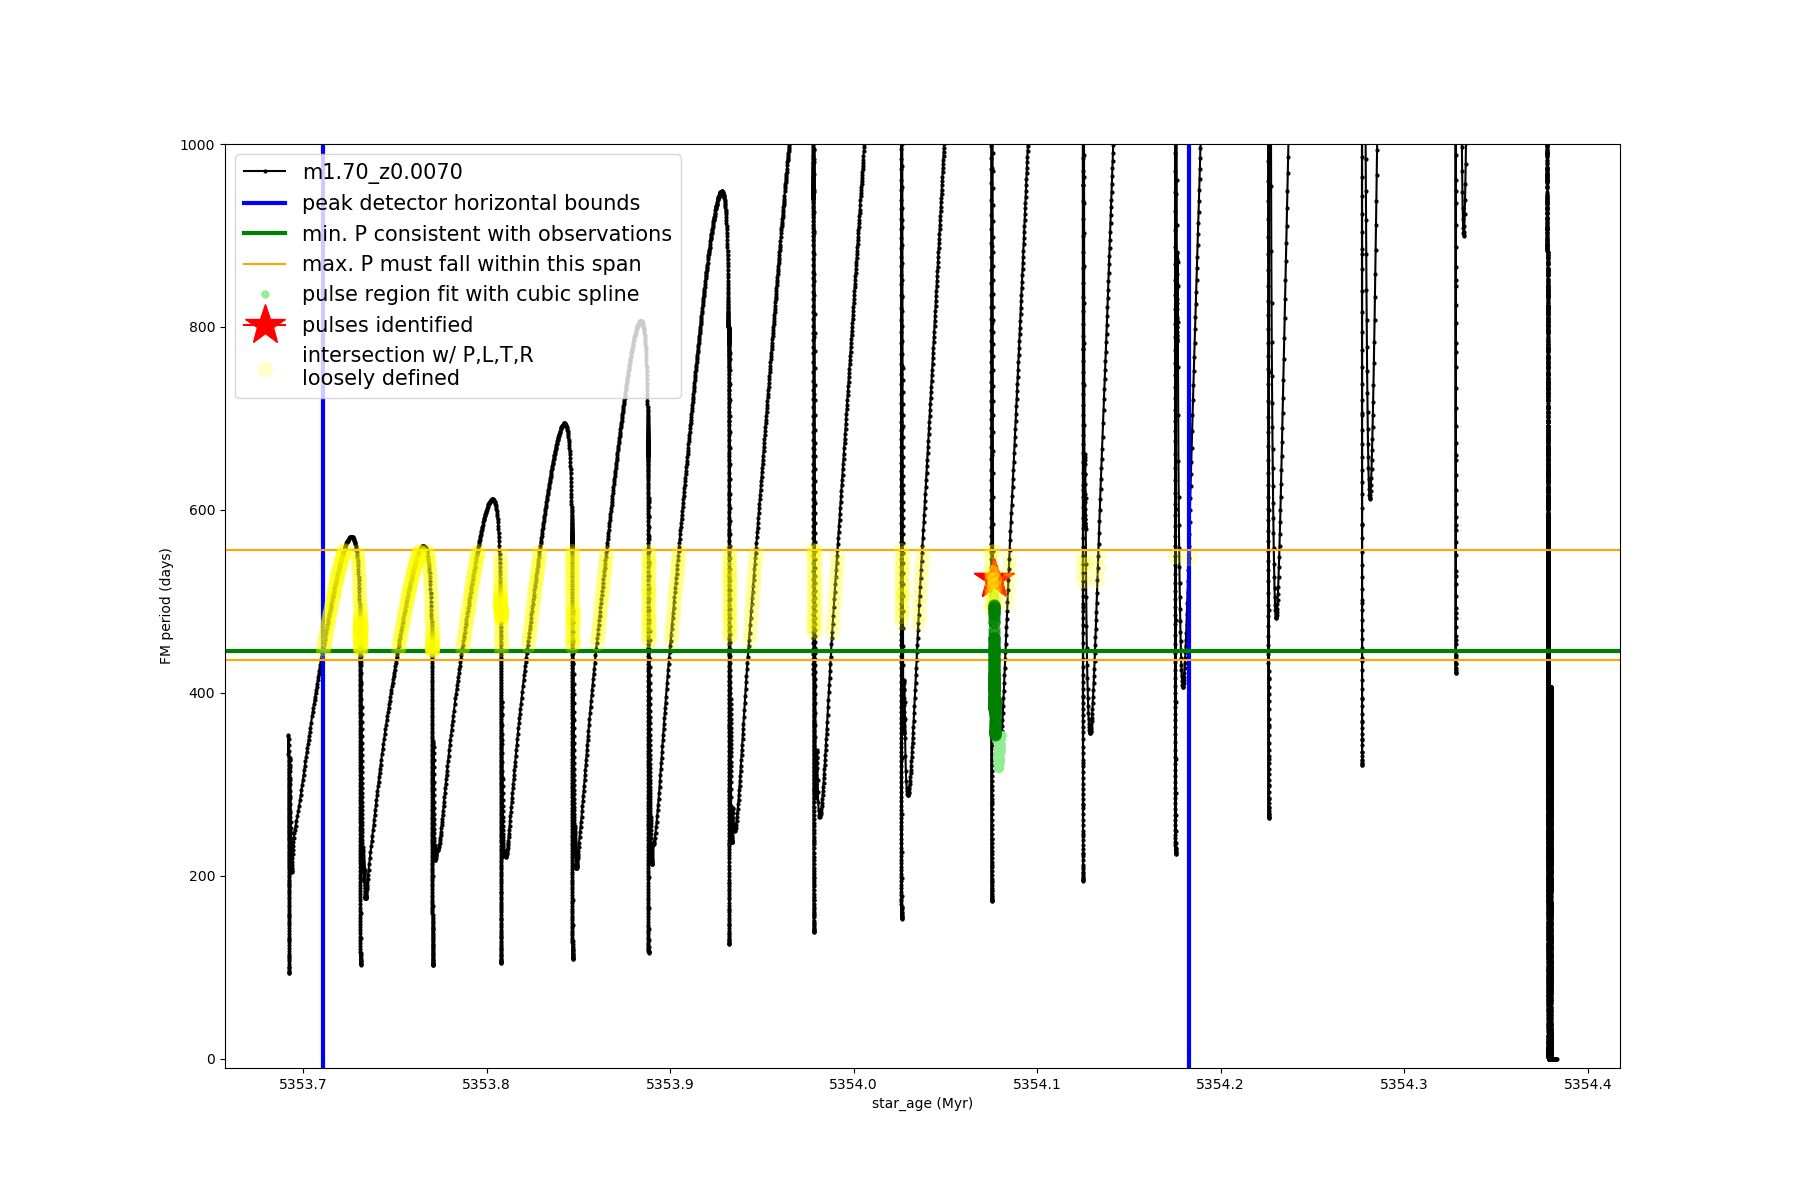
Task: Click 'max. P must fall within this span' label
Action: click(x=471, y=264)
